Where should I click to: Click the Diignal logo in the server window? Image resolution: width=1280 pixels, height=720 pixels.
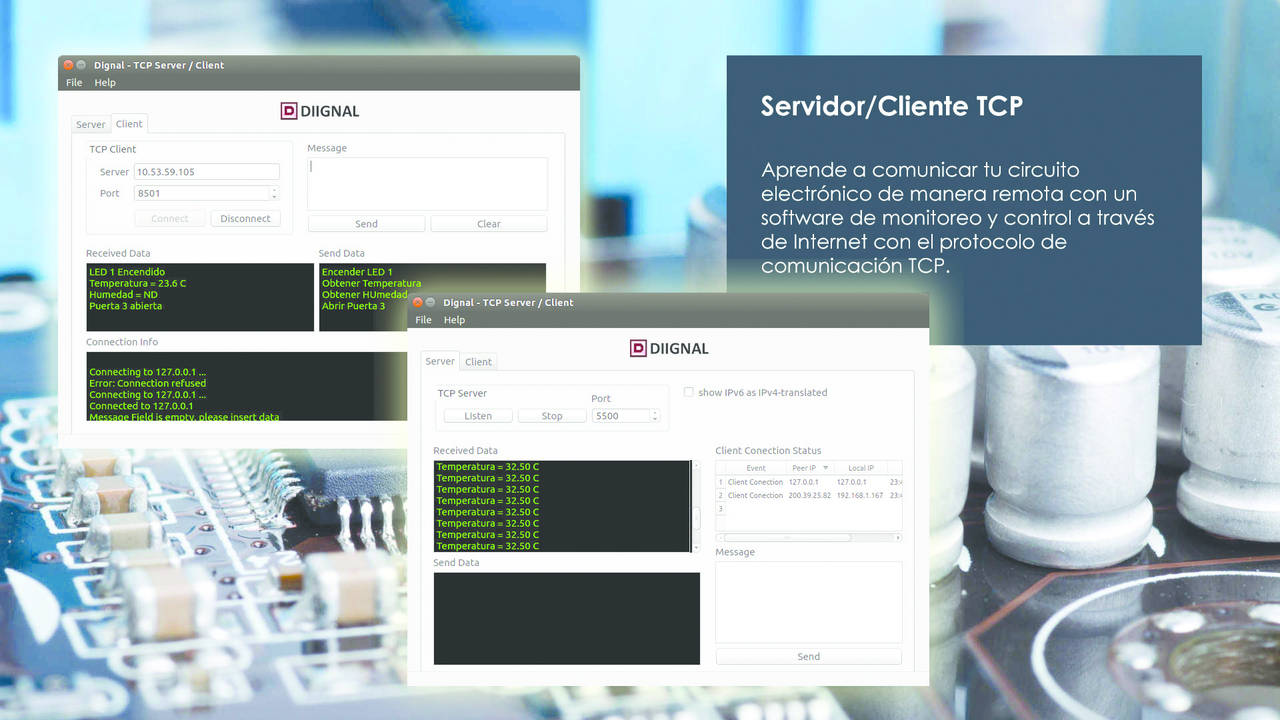(x=669, y=348)
